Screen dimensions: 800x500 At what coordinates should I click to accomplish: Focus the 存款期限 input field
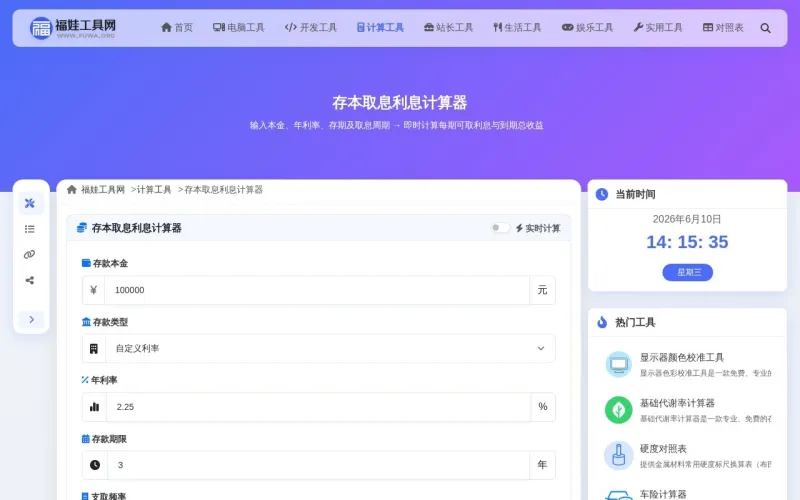point(318,465)
